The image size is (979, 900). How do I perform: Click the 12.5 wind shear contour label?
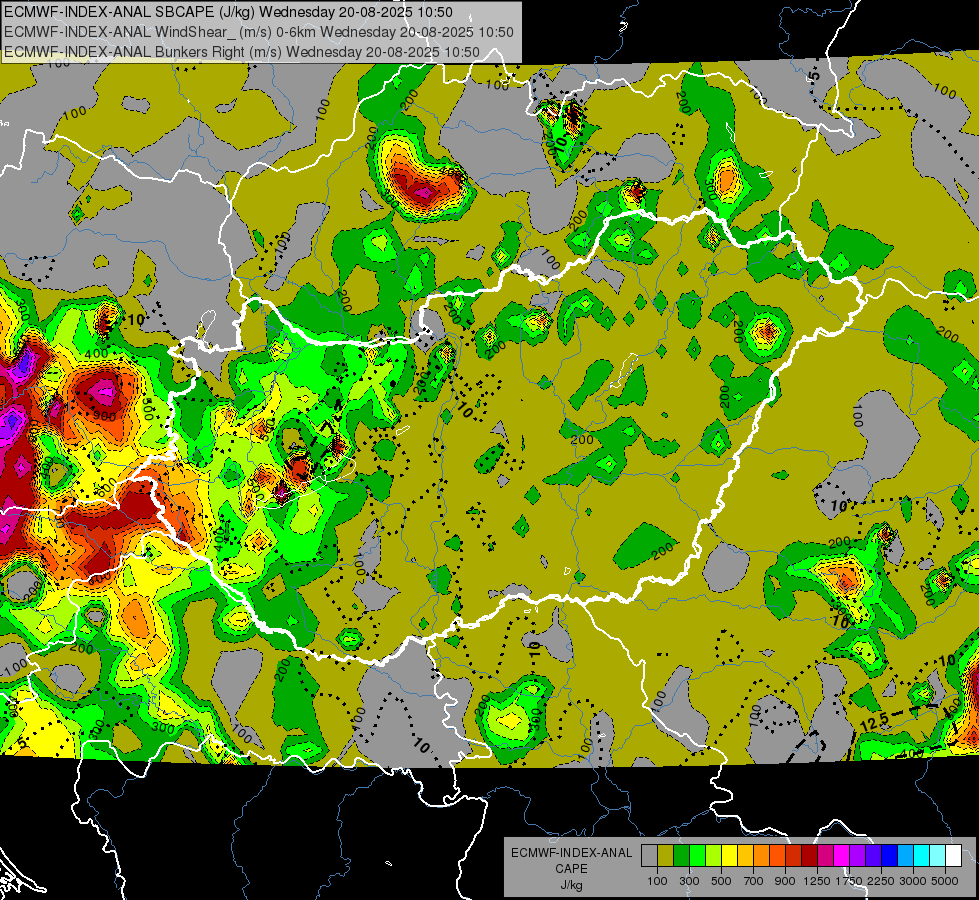[874, 723]
